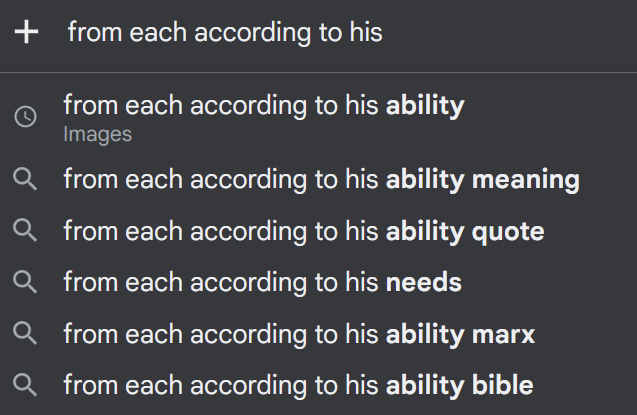Click the 'Images' label under first suggestion
The width and height of the screenshot is (637, 415).
coord(97,133)
